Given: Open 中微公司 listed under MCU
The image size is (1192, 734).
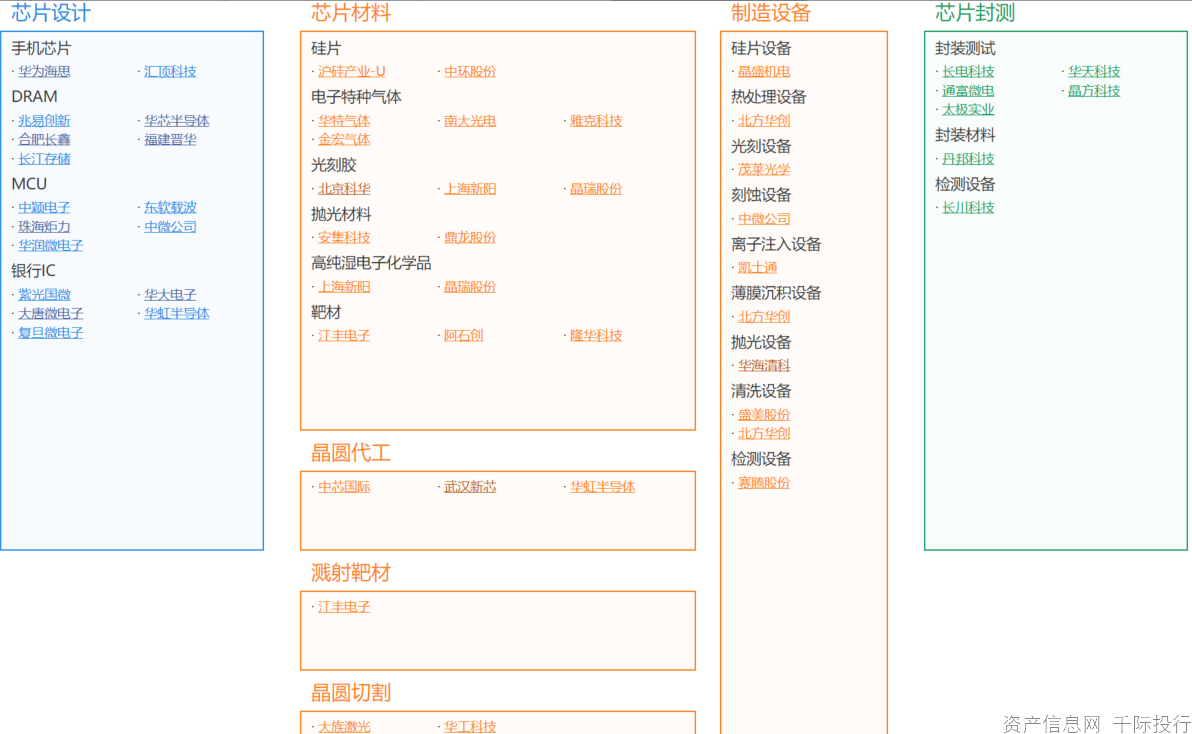Looking at the screenshot, I should (170, 226).
